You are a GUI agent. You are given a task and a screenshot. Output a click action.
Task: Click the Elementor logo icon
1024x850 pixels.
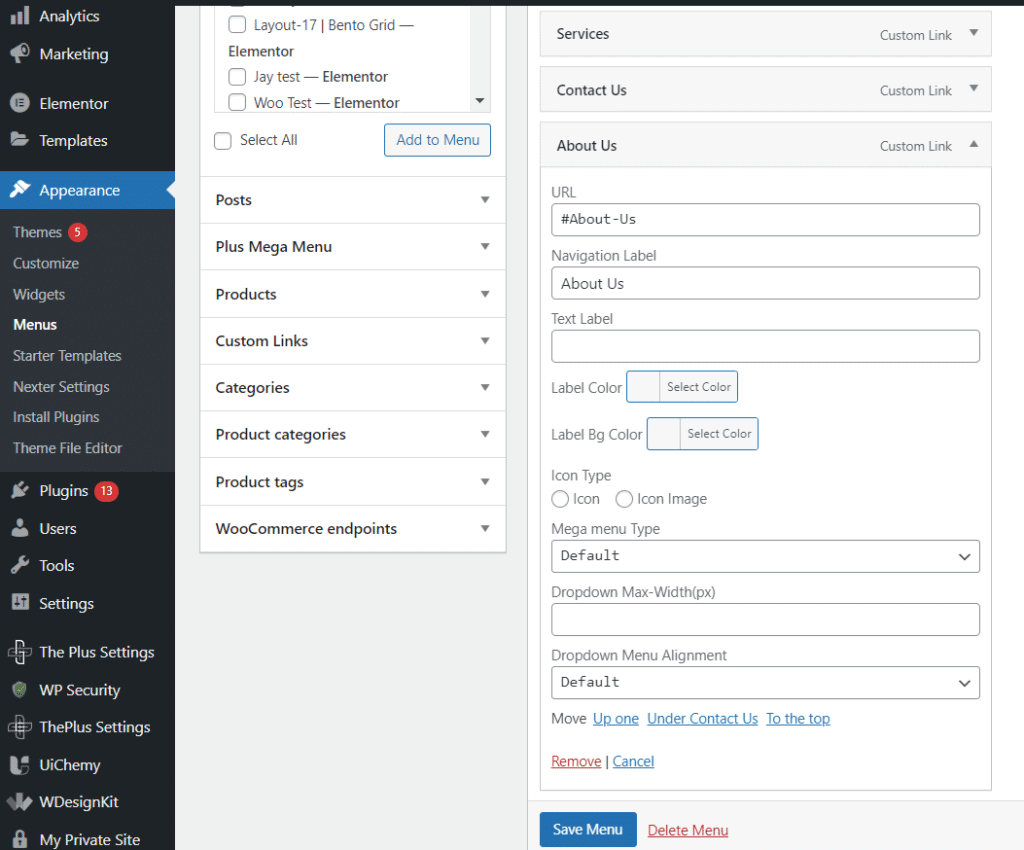click(20, 102)
